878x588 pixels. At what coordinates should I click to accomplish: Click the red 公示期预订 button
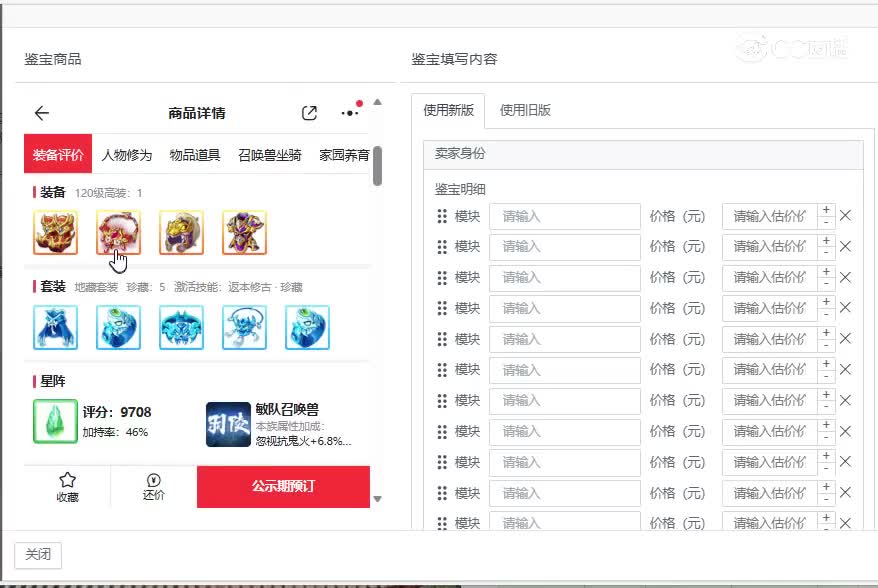tap(283, 487)
